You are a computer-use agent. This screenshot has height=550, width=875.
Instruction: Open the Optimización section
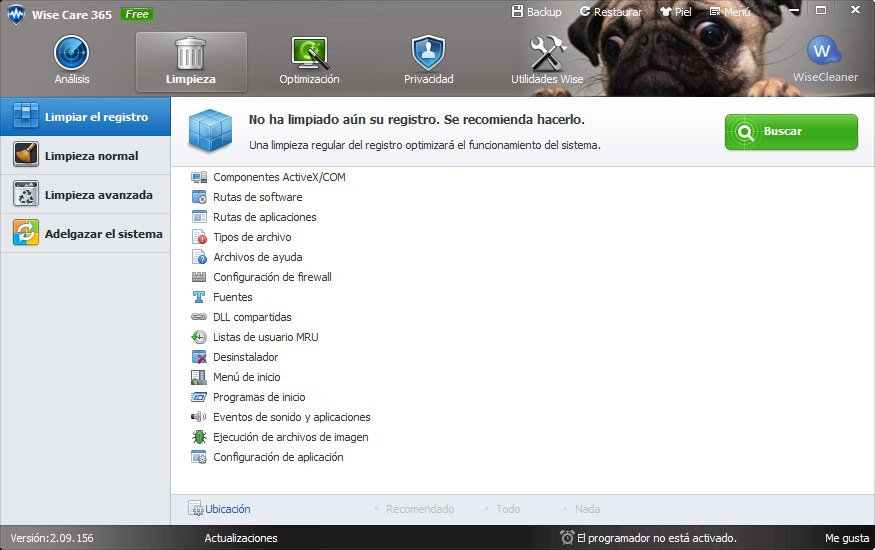(309, 60)
